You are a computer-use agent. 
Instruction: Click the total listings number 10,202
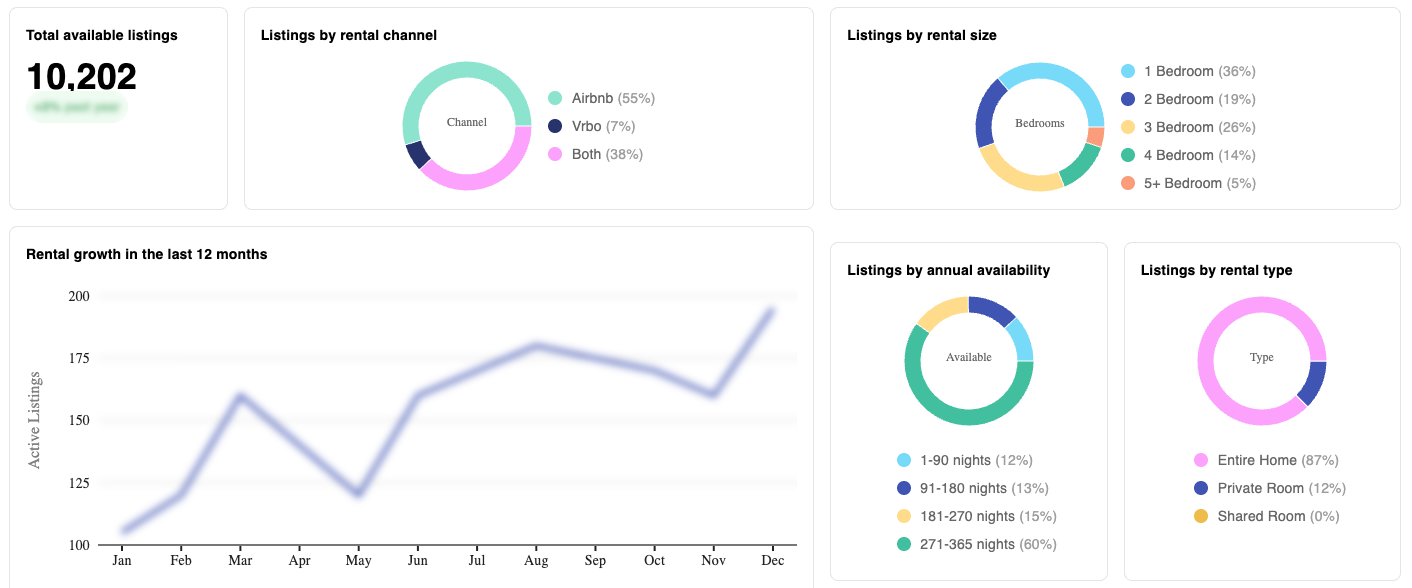coord(81,77)
